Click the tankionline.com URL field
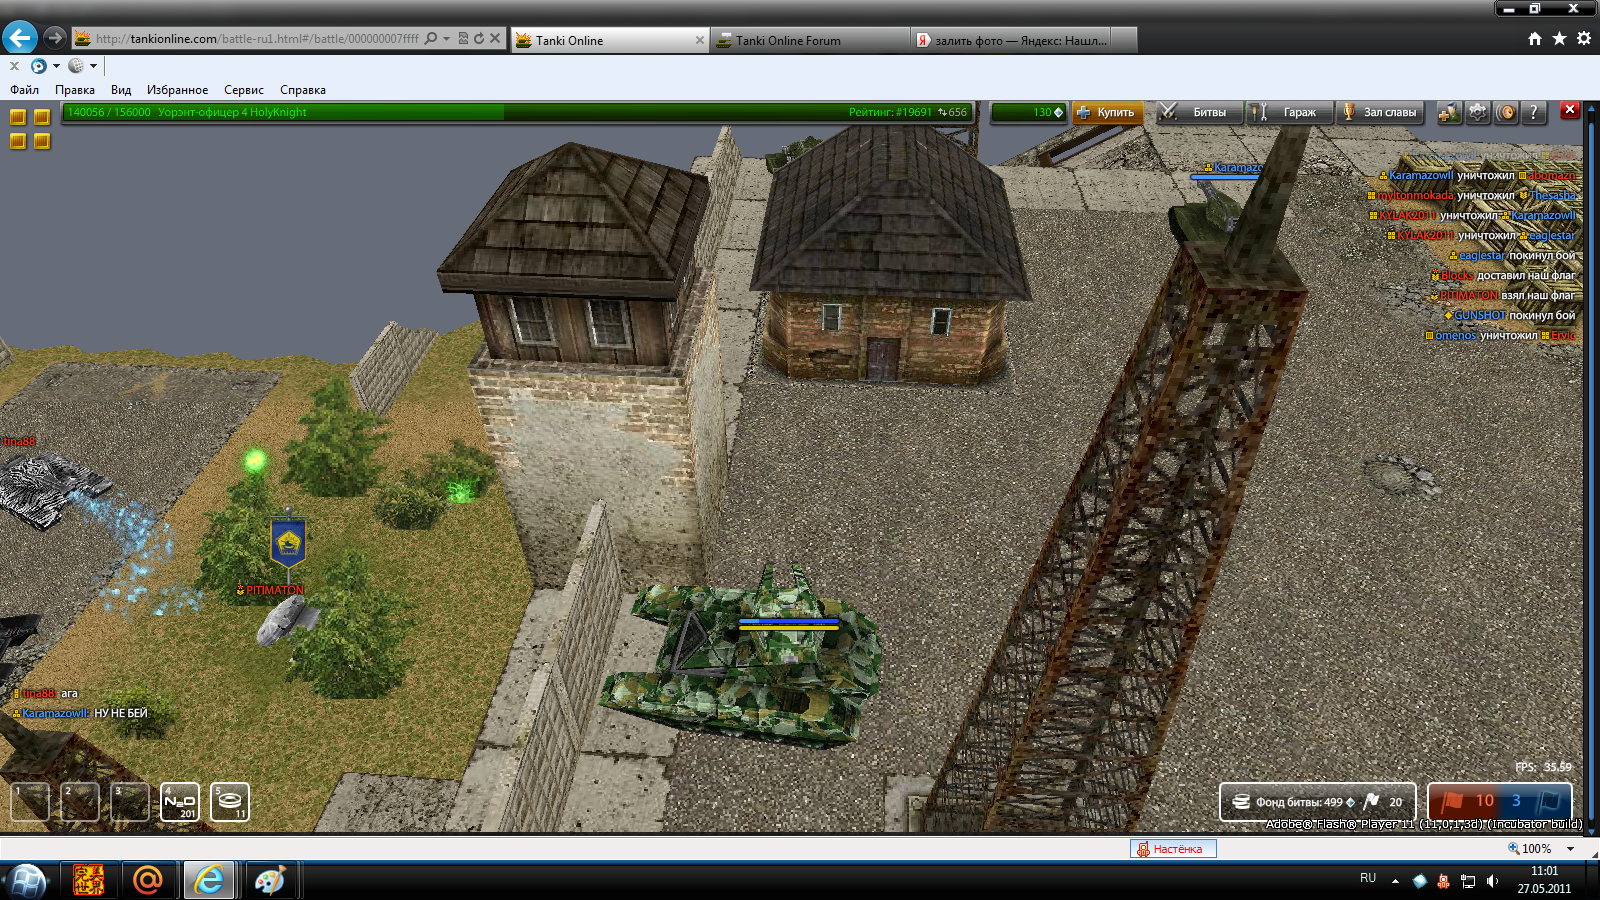The height and width of the screenshot is (900, 1600). (257, 39)
